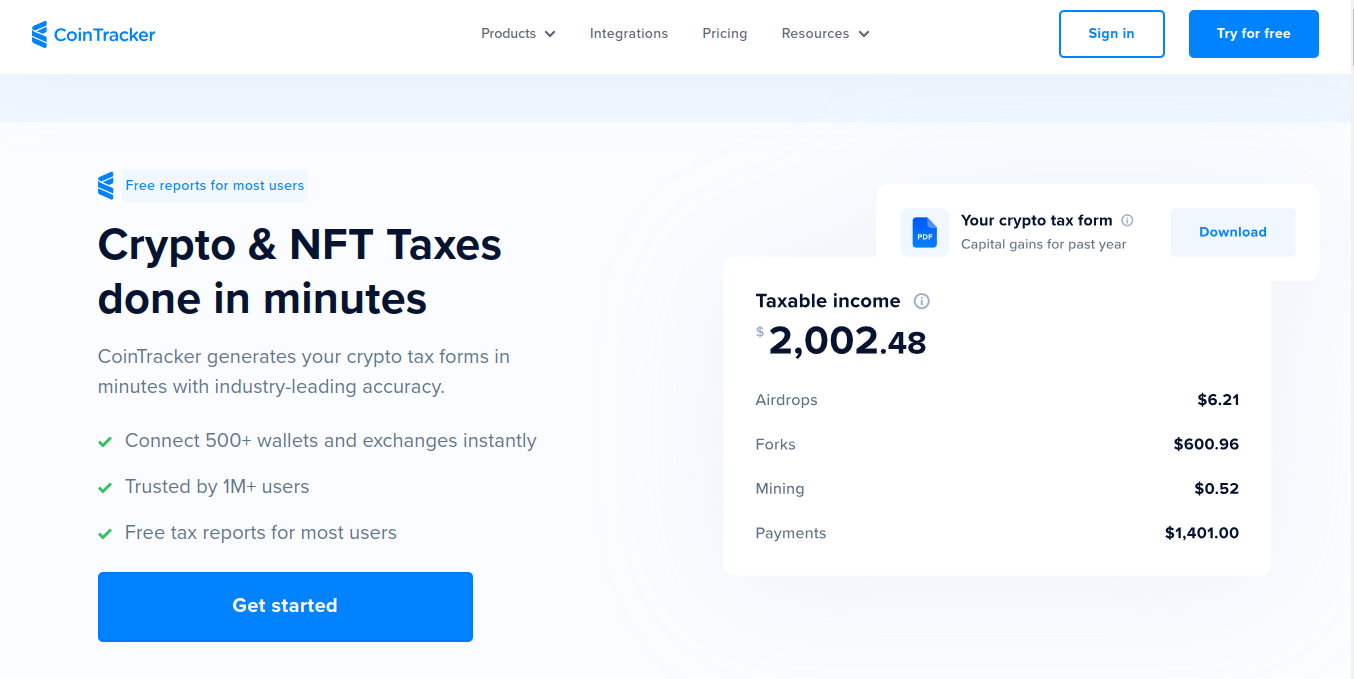Click Capital gains for past year text
Image resolution: width=1354 pixels, height=679 pixels.
click(x=1044, y=244)
